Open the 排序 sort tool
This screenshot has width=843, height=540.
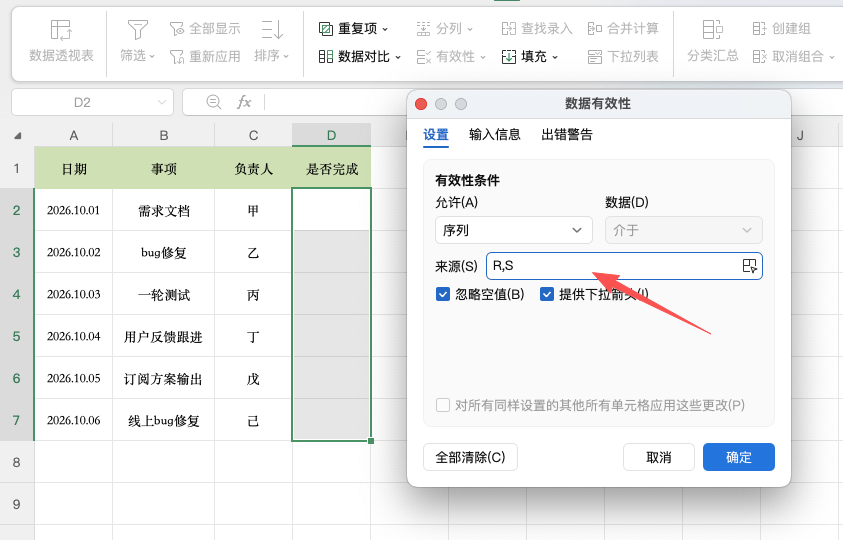(x=272, y=41)
